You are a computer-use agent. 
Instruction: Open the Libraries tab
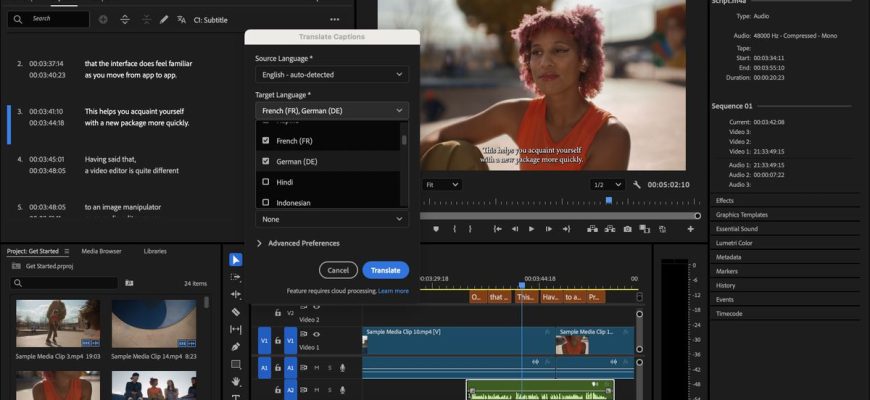tap(155, 251)
